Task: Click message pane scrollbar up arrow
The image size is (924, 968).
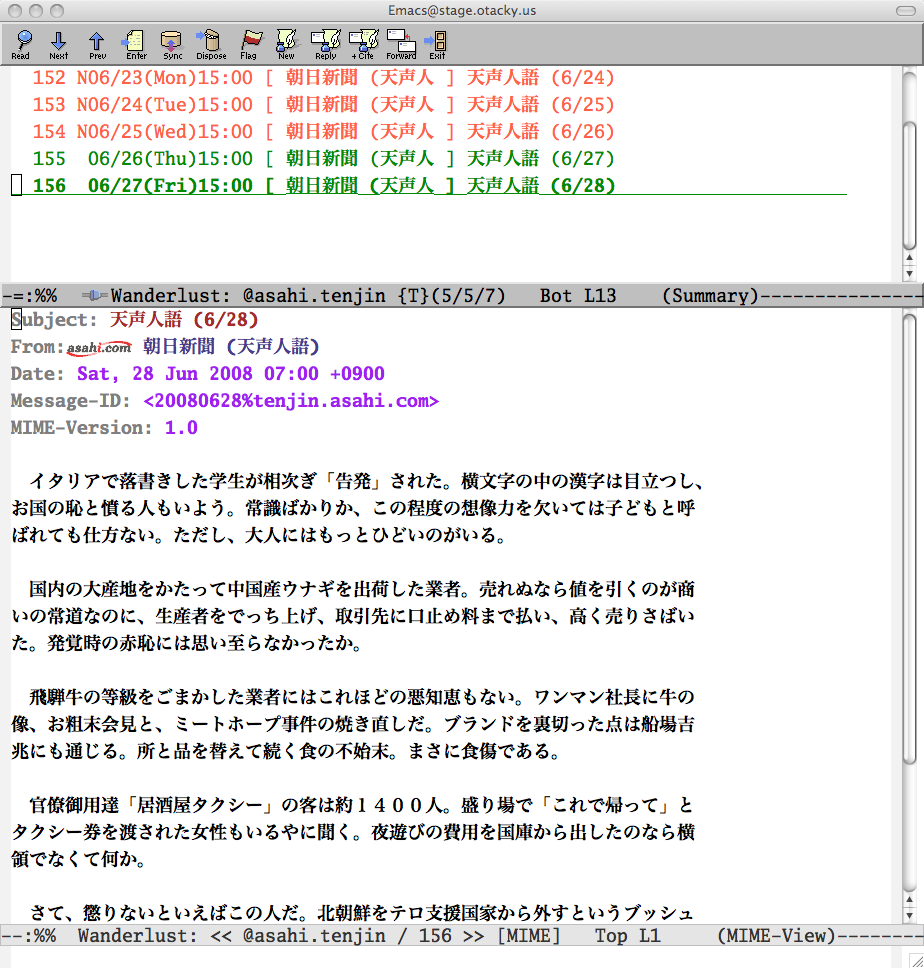Action: pyautogui.click(x=909, y=899)
